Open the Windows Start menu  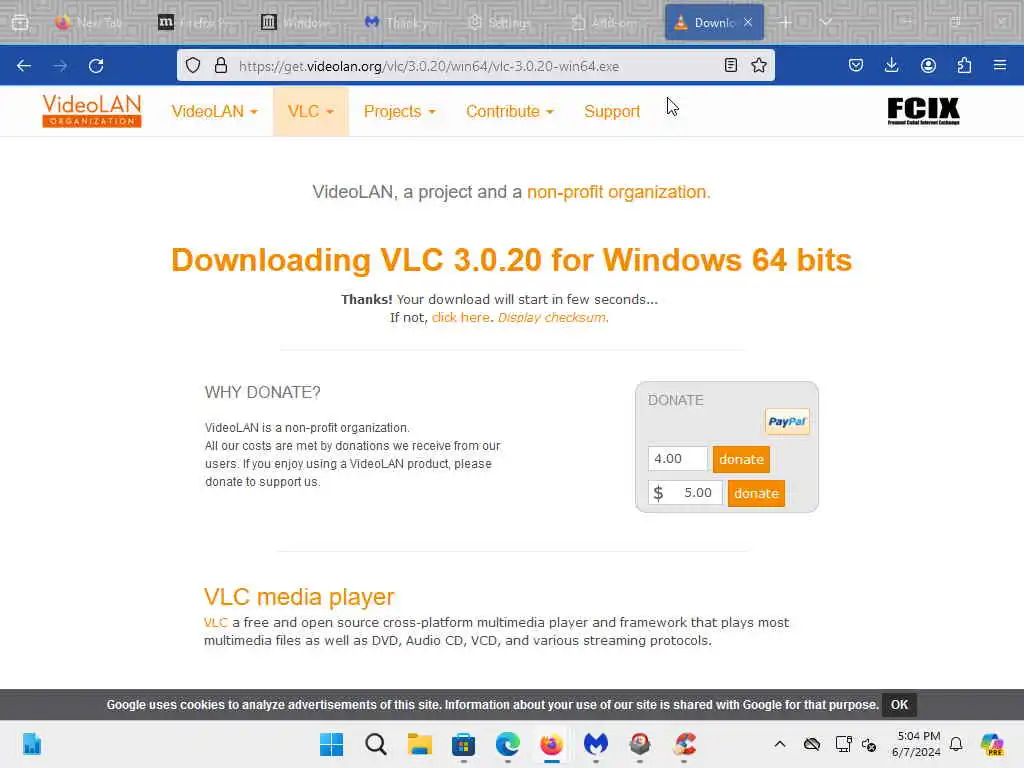coord(332,744)
